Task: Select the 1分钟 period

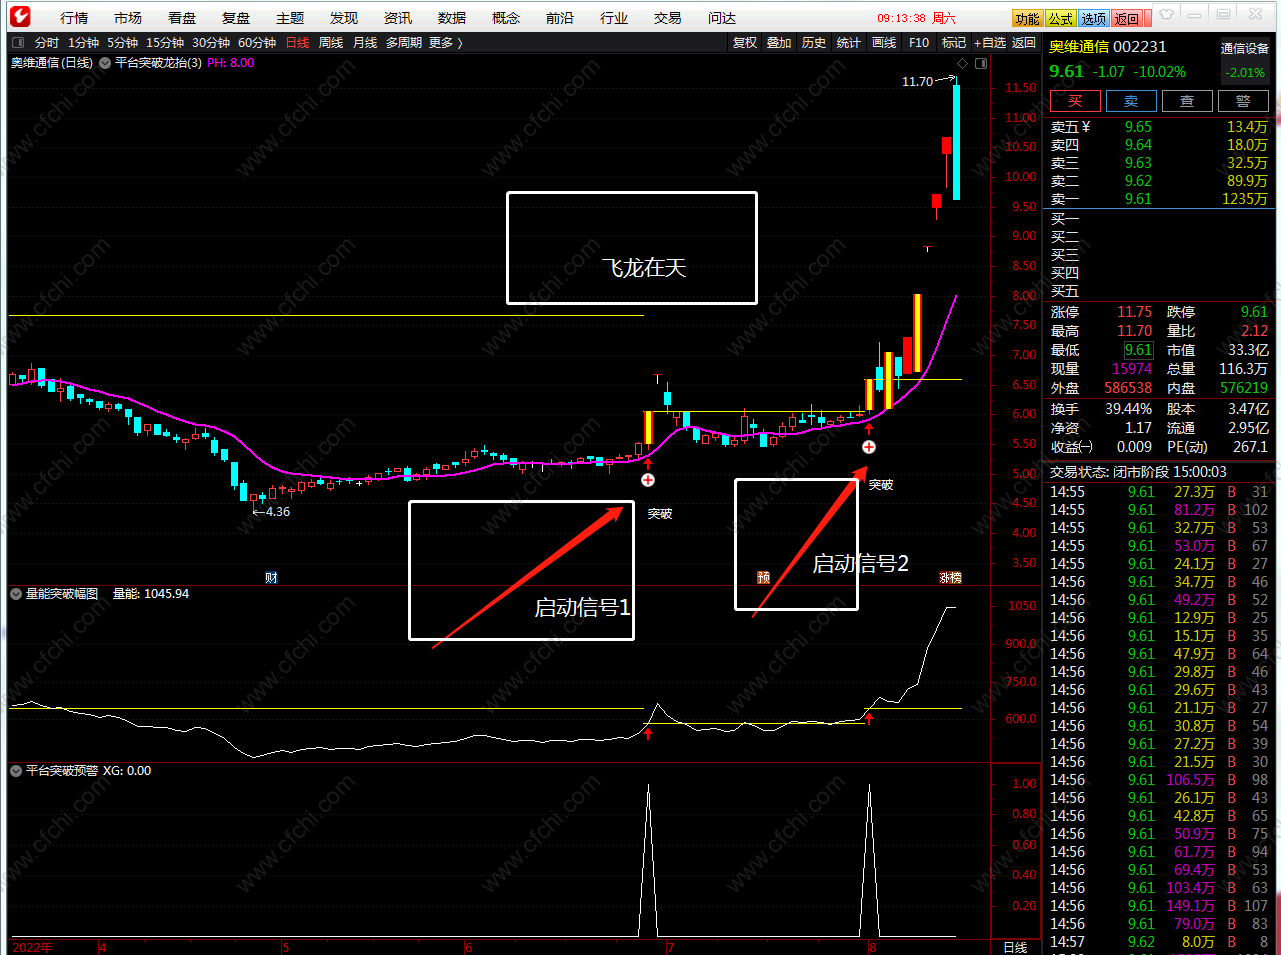Action: [x=83, y=43]
